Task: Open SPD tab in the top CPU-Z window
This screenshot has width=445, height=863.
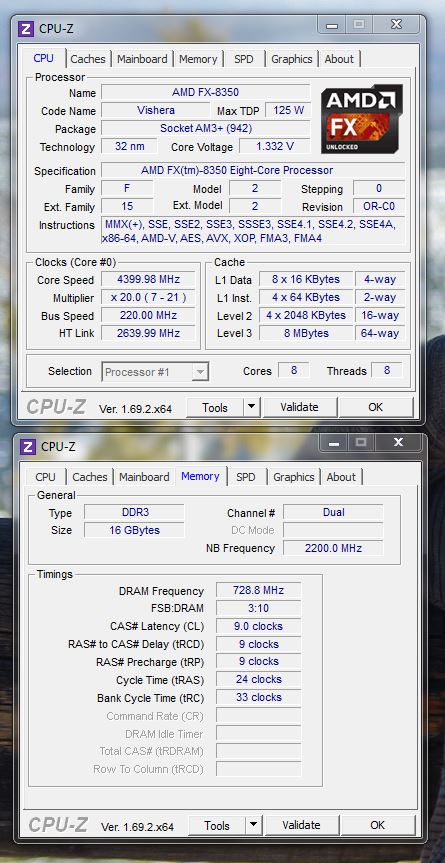Action: pyautogui.click(x=244, y=59)
